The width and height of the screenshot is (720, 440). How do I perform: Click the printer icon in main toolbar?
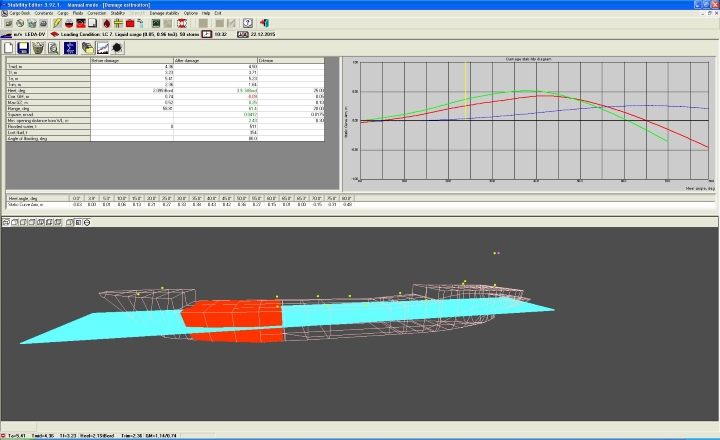43,23
